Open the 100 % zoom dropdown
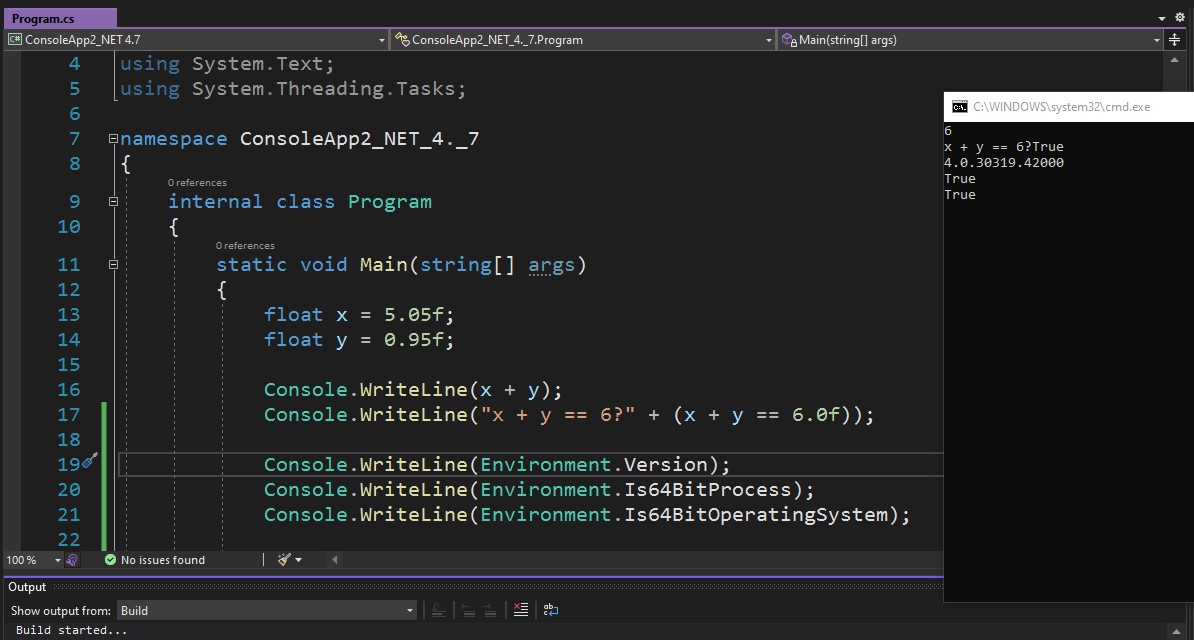 point(34,560)
